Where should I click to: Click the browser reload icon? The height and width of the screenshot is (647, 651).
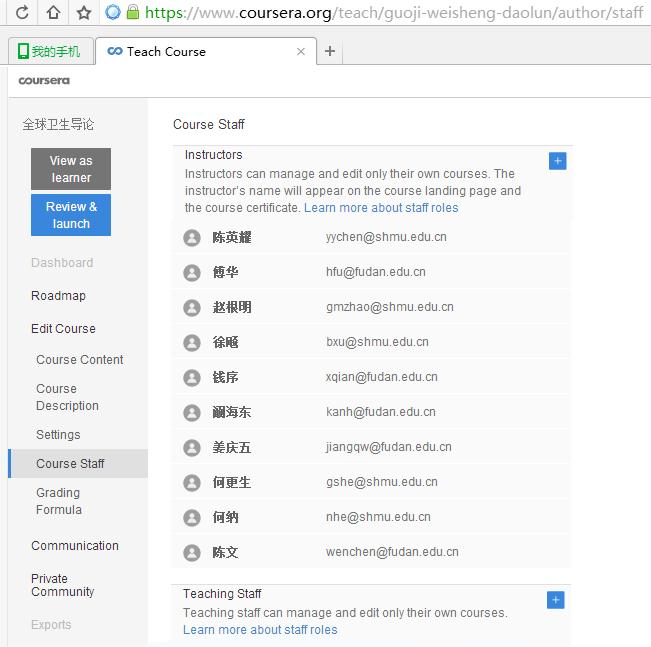point(22,12)
